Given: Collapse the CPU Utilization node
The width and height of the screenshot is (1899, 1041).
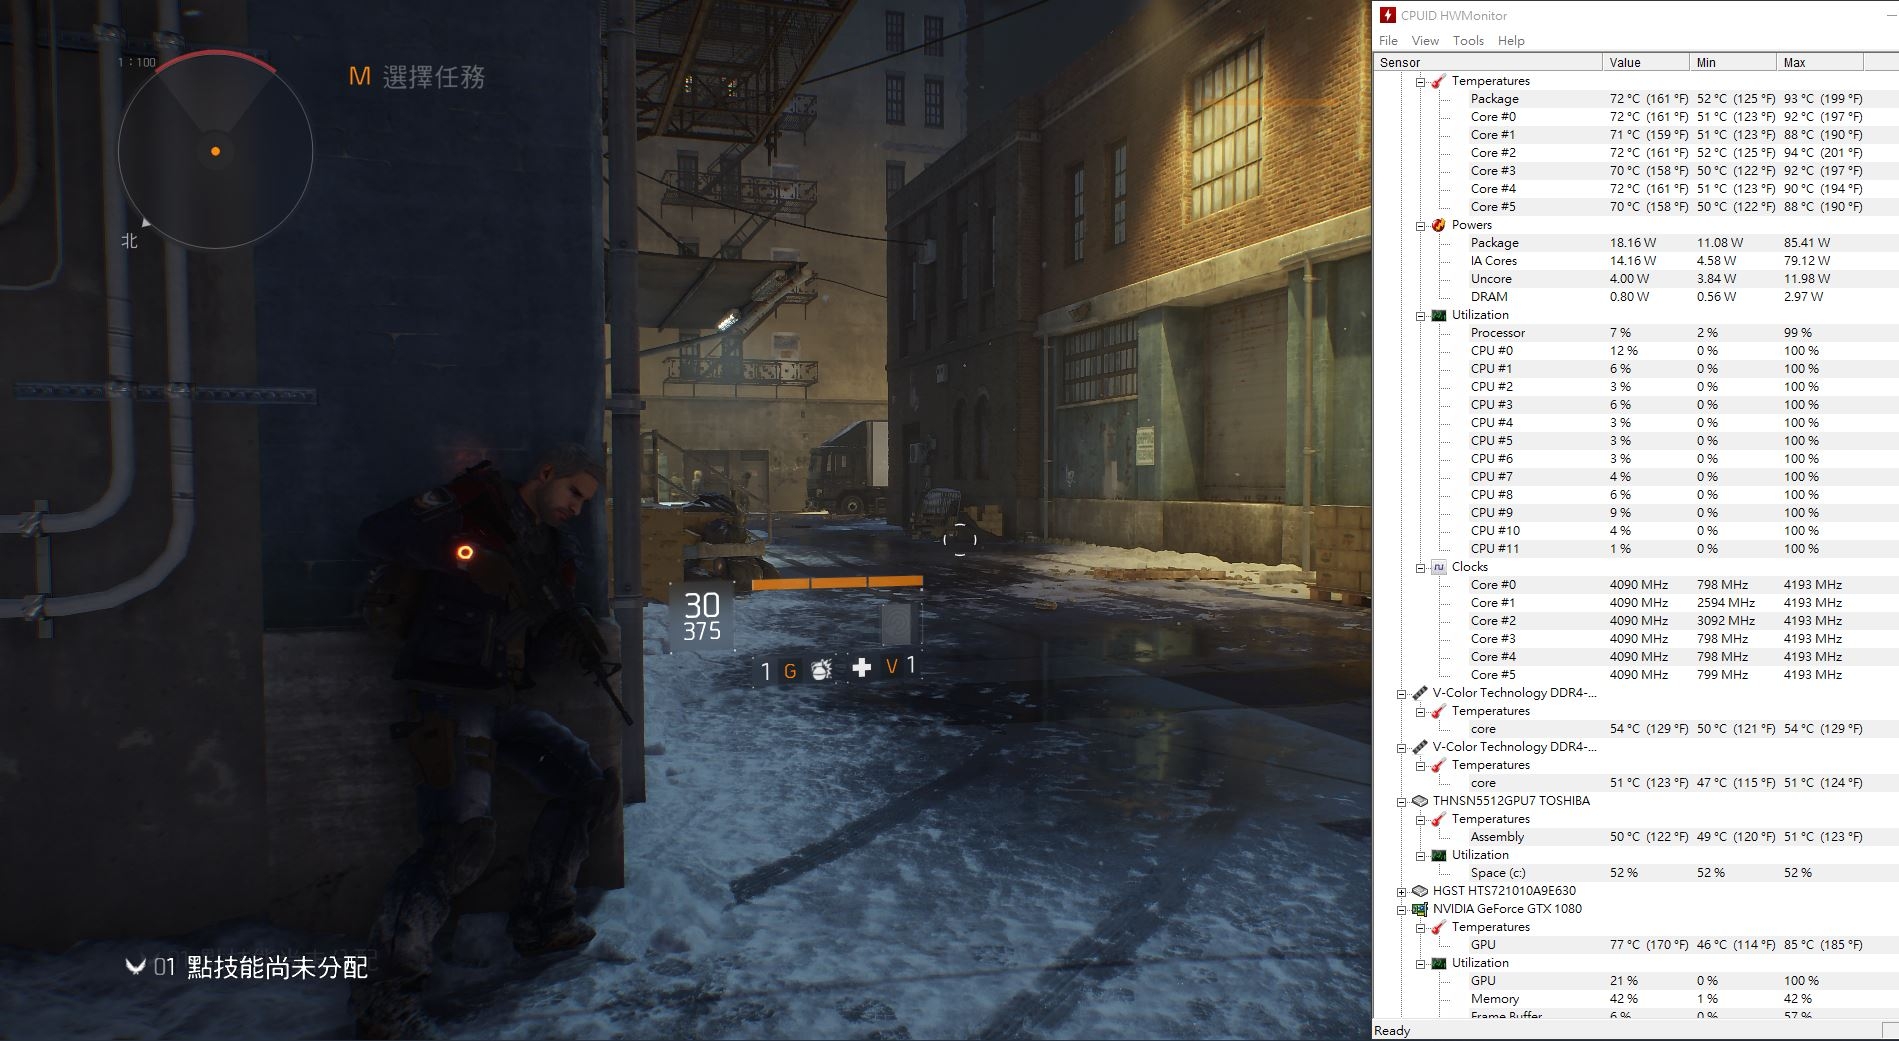Looking at the screenshot, I should [1420, 316].
